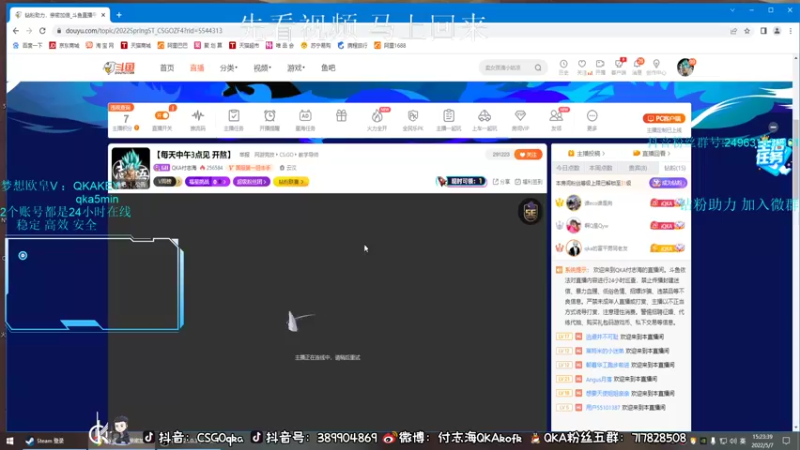Open the 淘宝网 bookmark
The height and width of the screenshot is (450, 800).
point(100,45)
